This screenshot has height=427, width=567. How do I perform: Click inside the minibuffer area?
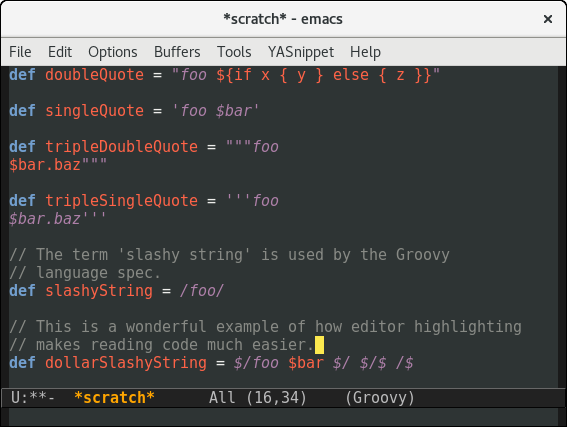click(284, 417)
